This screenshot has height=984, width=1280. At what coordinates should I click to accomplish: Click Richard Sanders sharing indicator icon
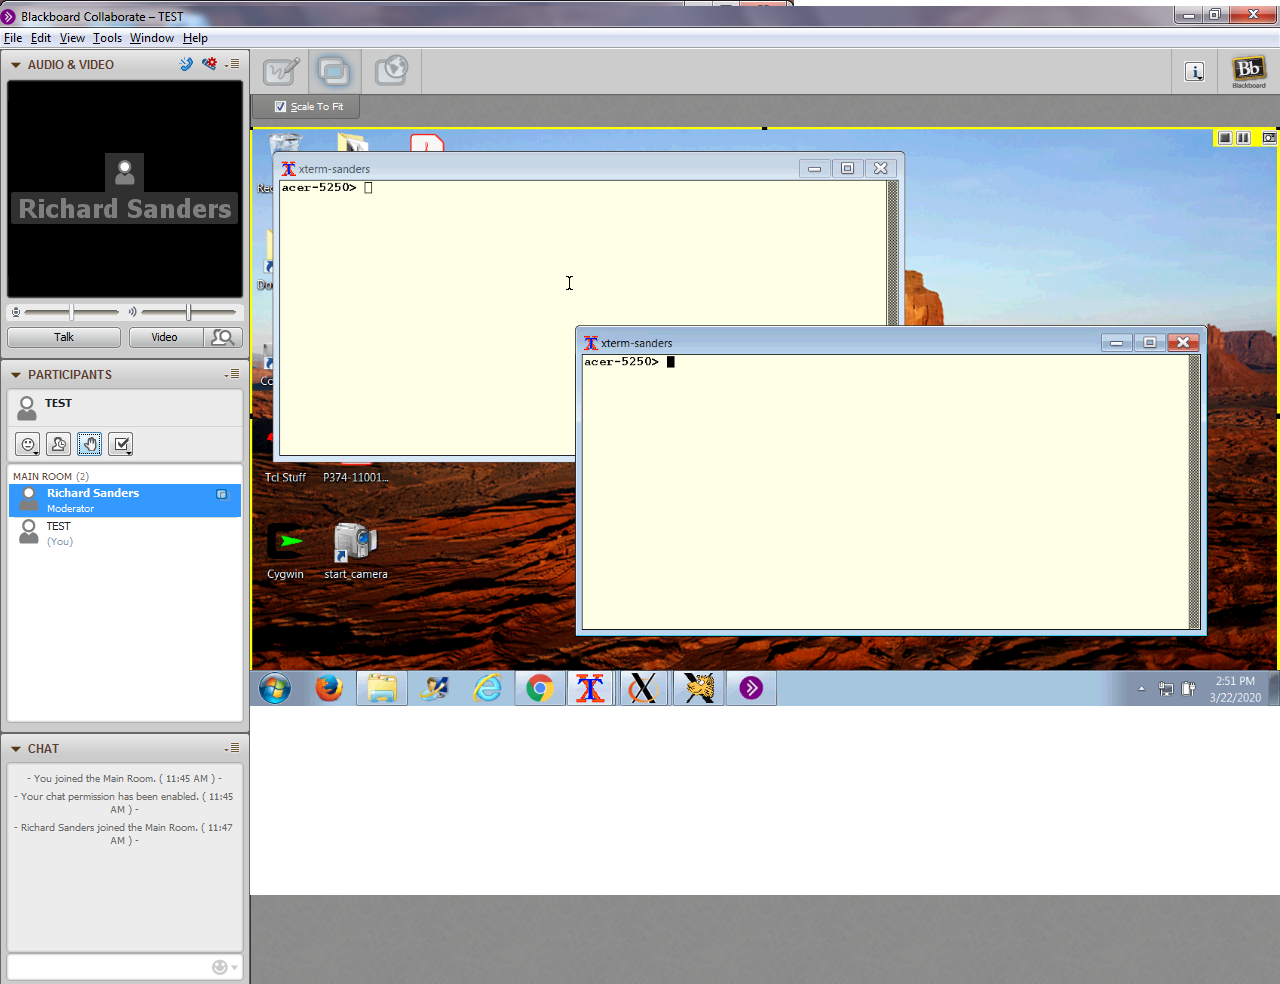222,494
